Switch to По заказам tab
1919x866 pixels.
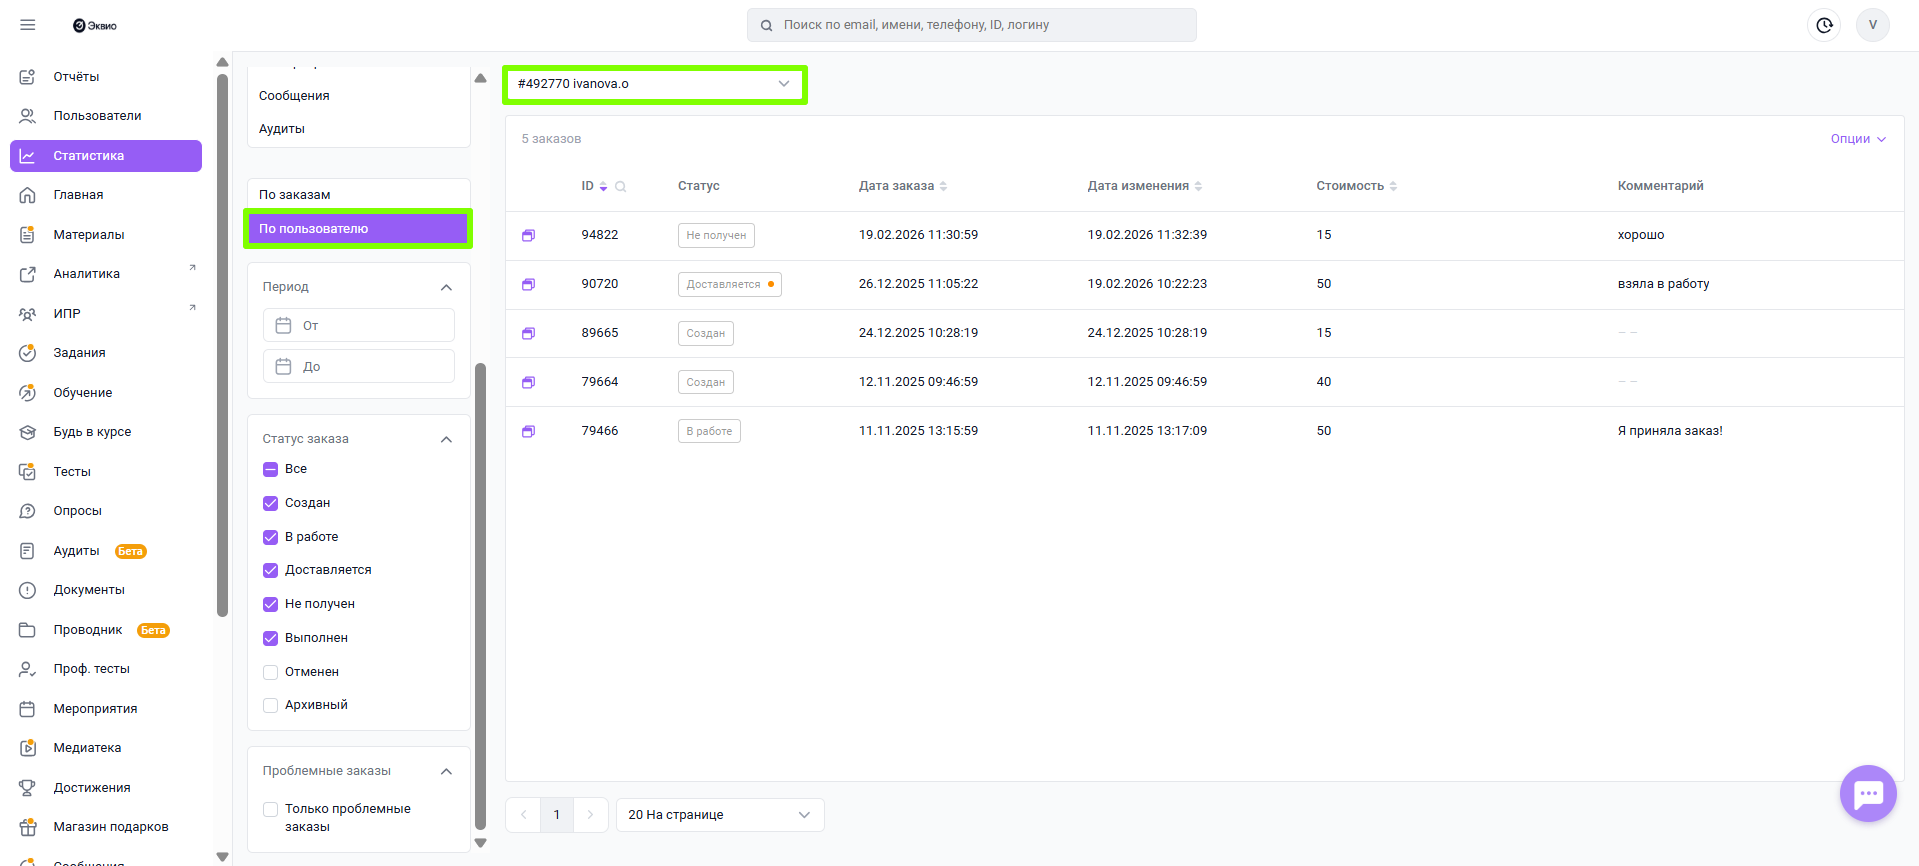coord(358,195)
